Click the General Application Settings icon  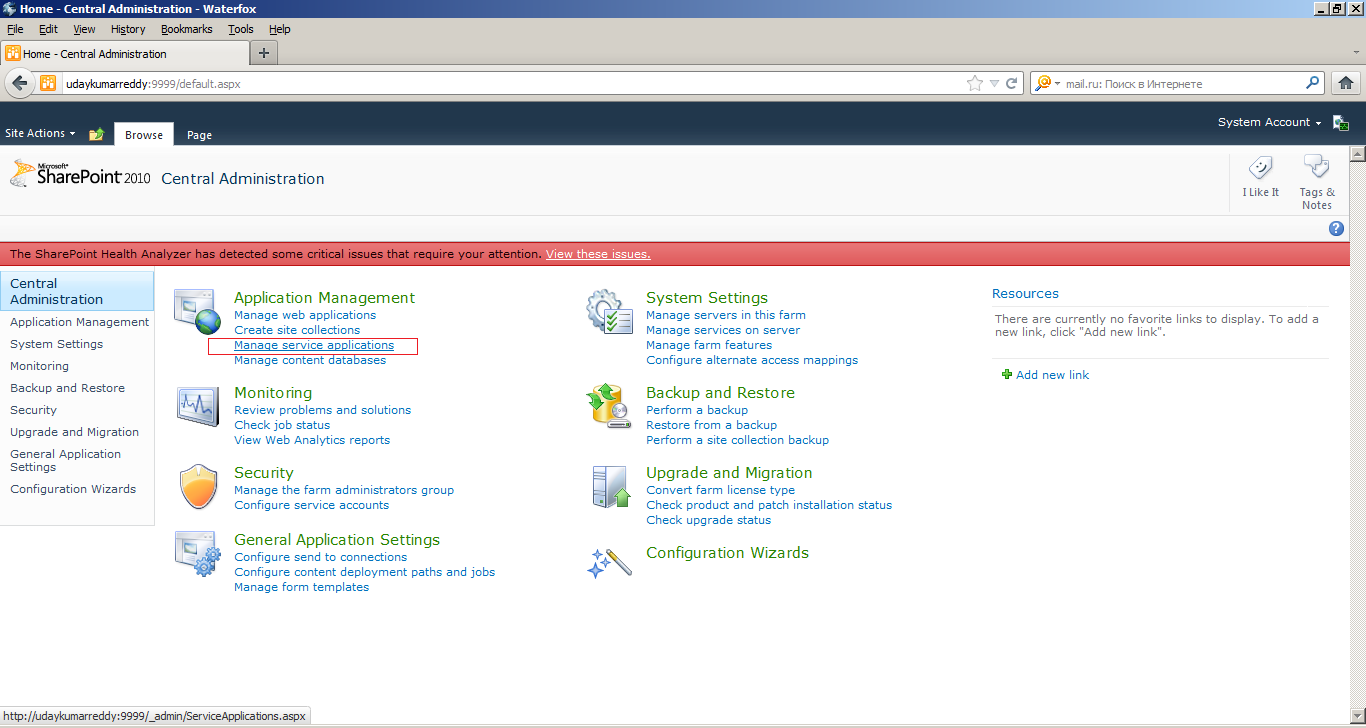(197, 554)
